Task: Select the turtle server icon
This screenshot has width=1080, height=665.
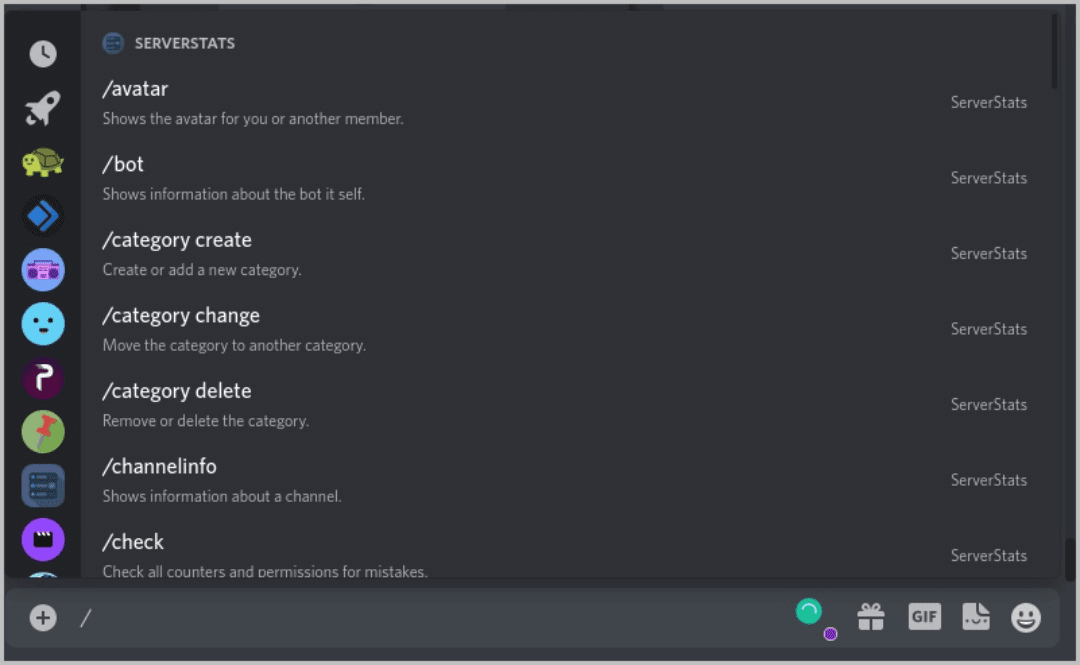Action: click(x=43, y=162)
